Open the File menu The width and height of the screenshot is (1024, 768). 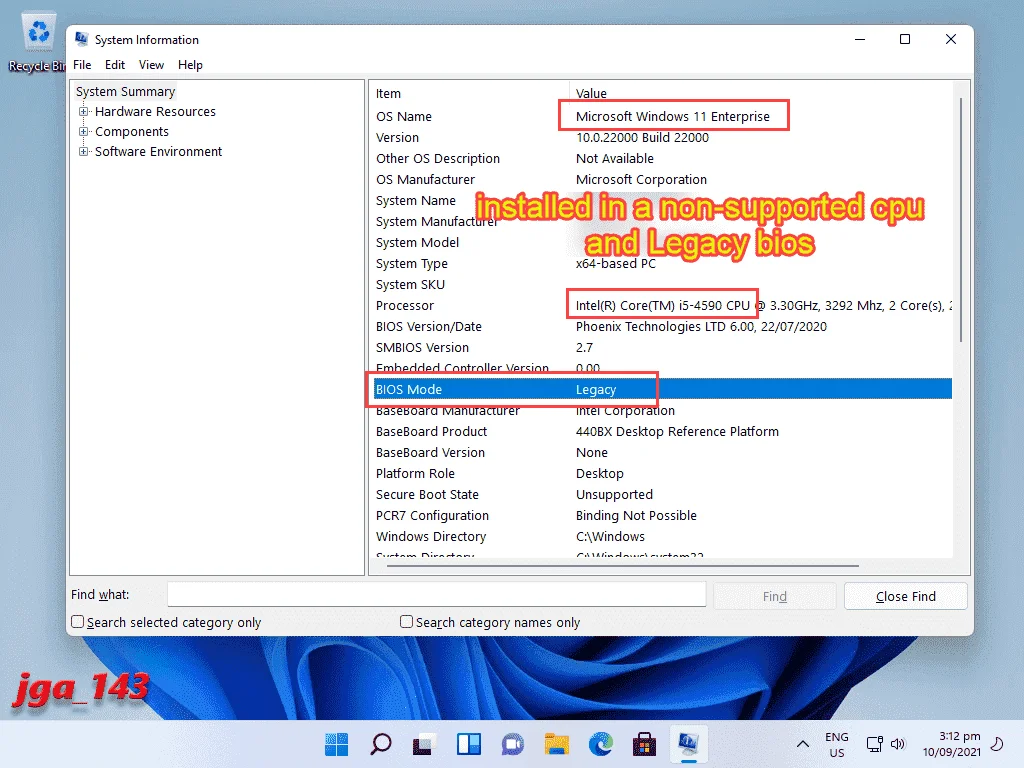coord(82,65)
